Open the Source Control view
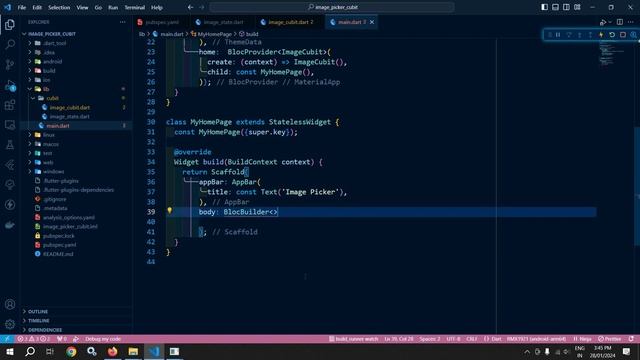Screen dimensions: 640x360 point(10,64)
